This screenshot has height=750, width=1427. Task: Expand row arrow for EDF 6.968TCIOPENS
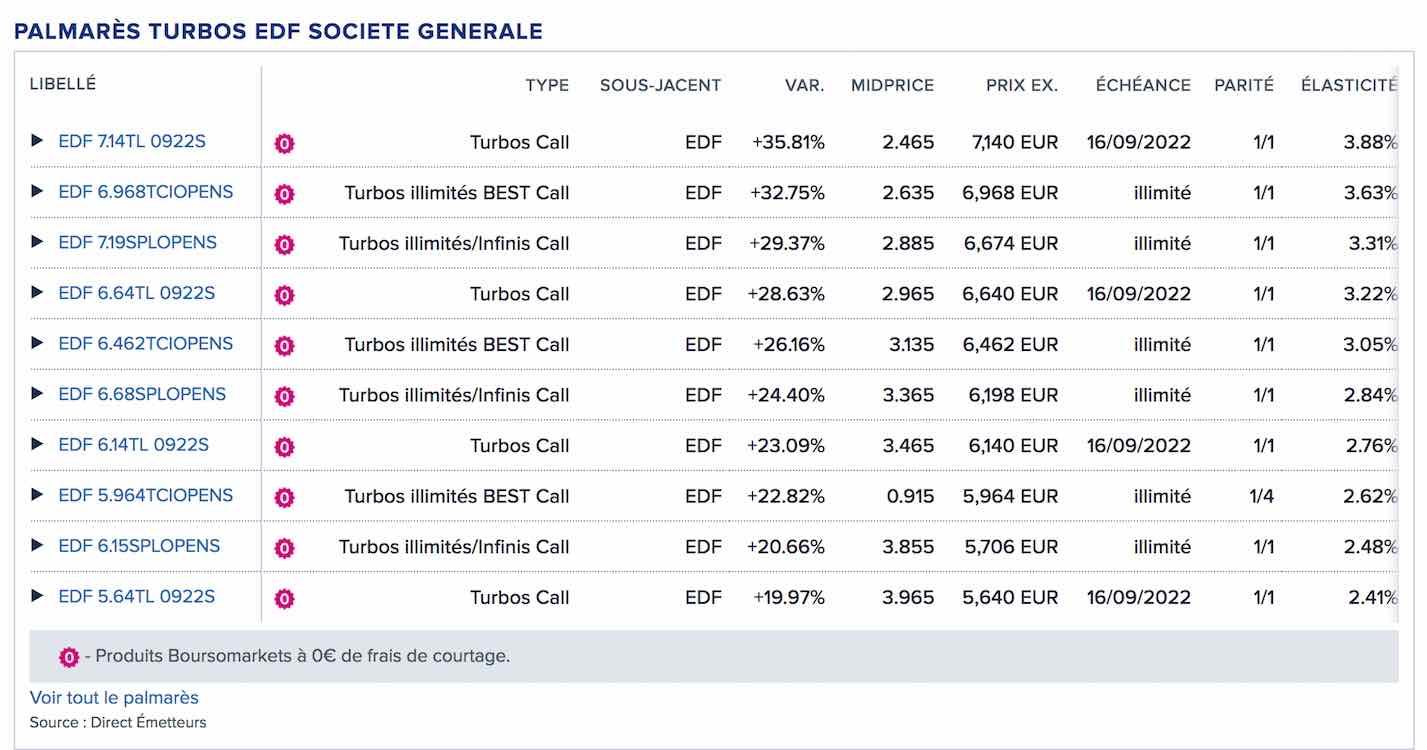(x=37, y=191)
